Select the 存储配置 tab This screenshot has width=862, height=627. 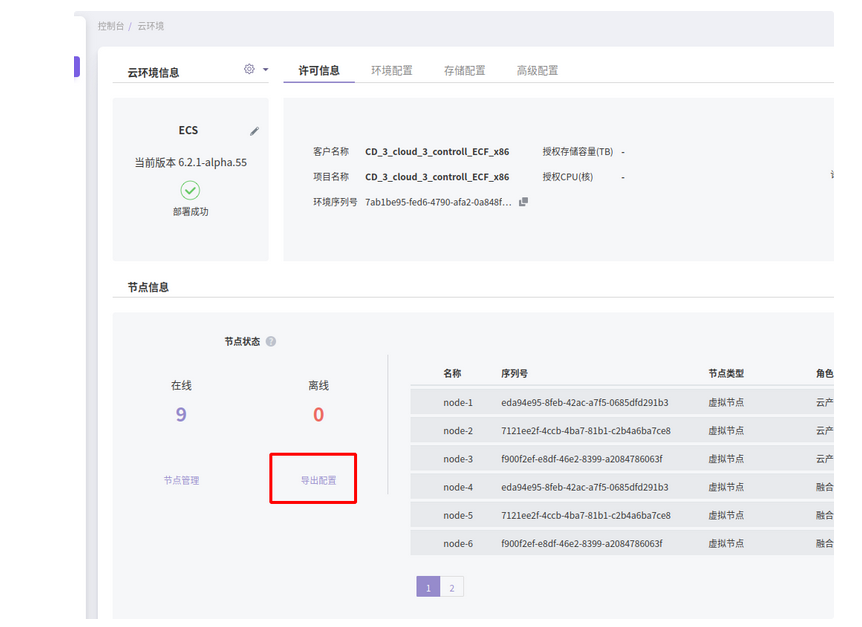click(464, 71)
